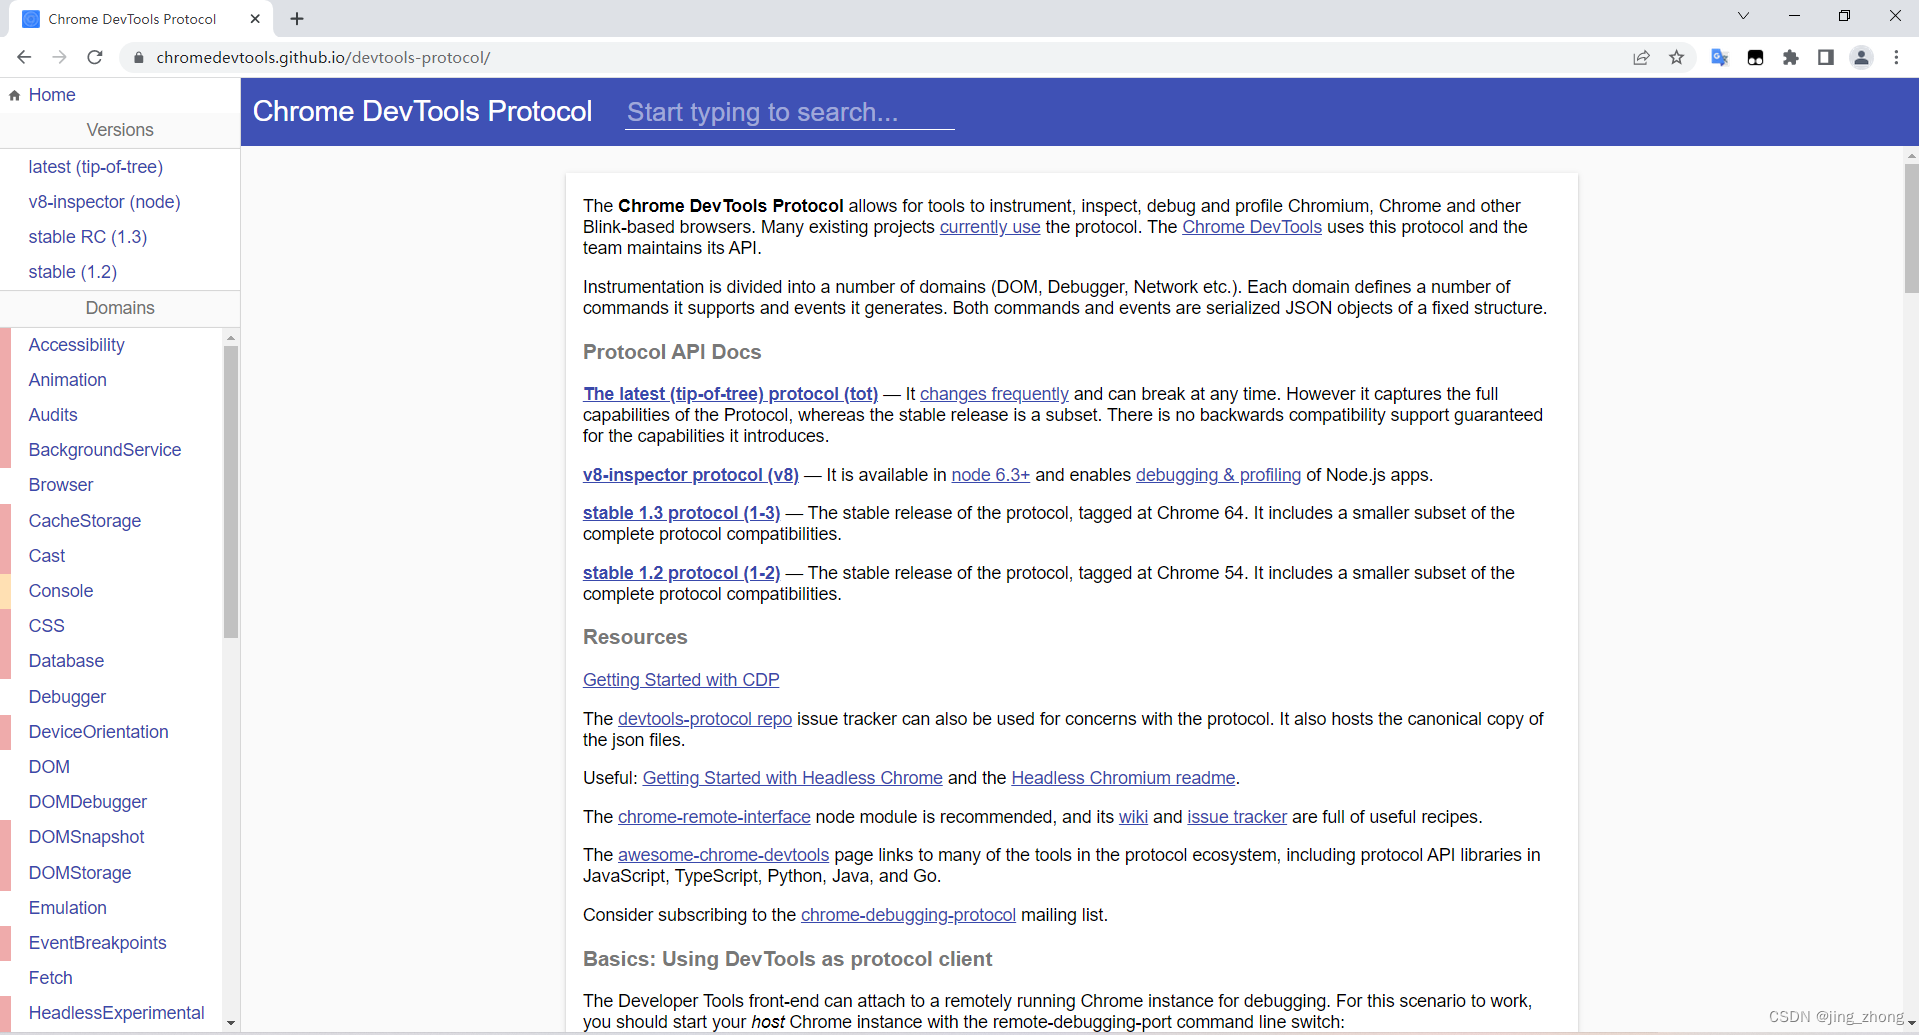Click the main page vertical scrollbar thumb
Viewport: 1919px width, 1035px height.
click(1911, 229)
